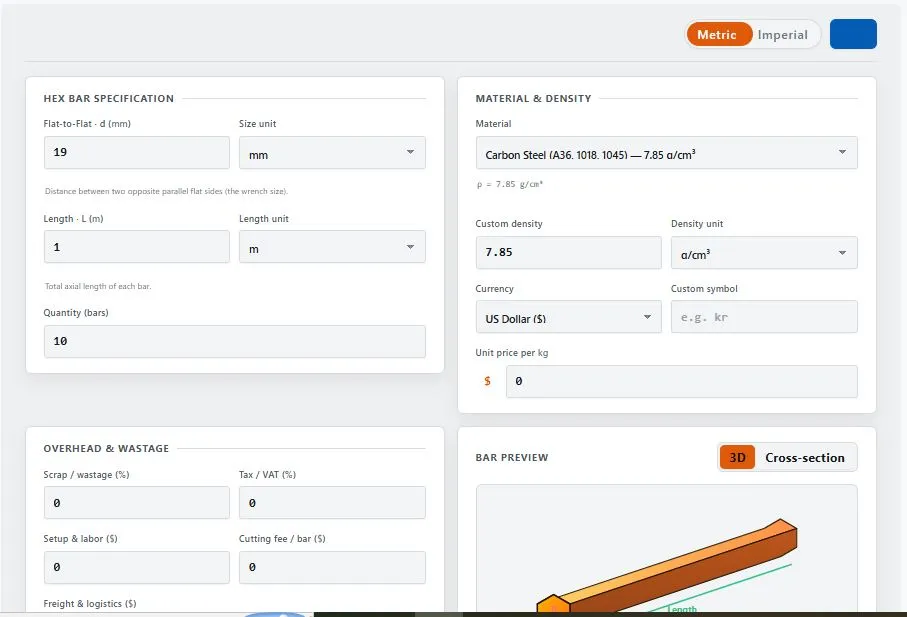Viewport: 907px width, 617px height.
Task: Select the Cross-section preview tab
Action: tap(805, 457)
